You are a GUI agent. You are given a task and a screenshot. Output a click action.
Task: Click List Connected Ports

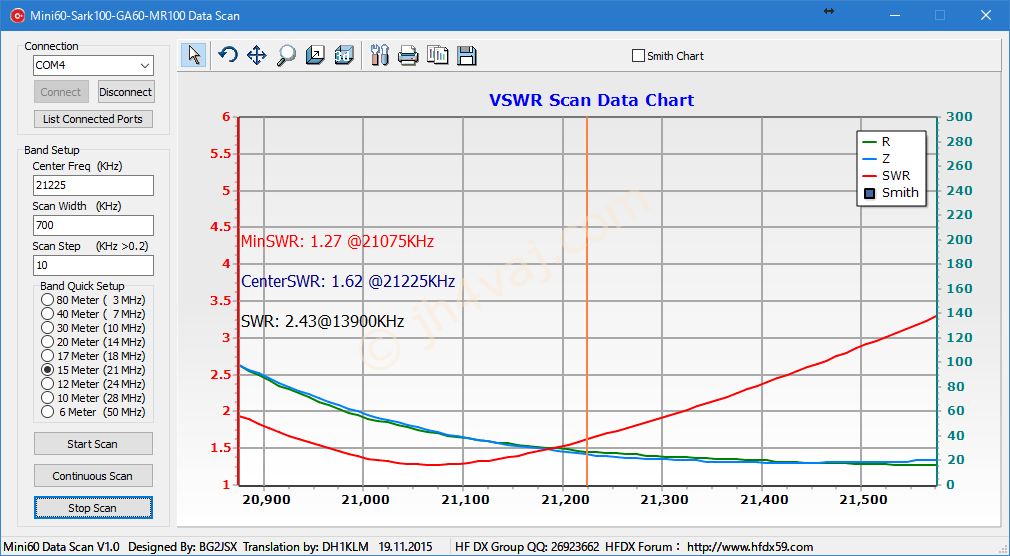coord(93,119)
